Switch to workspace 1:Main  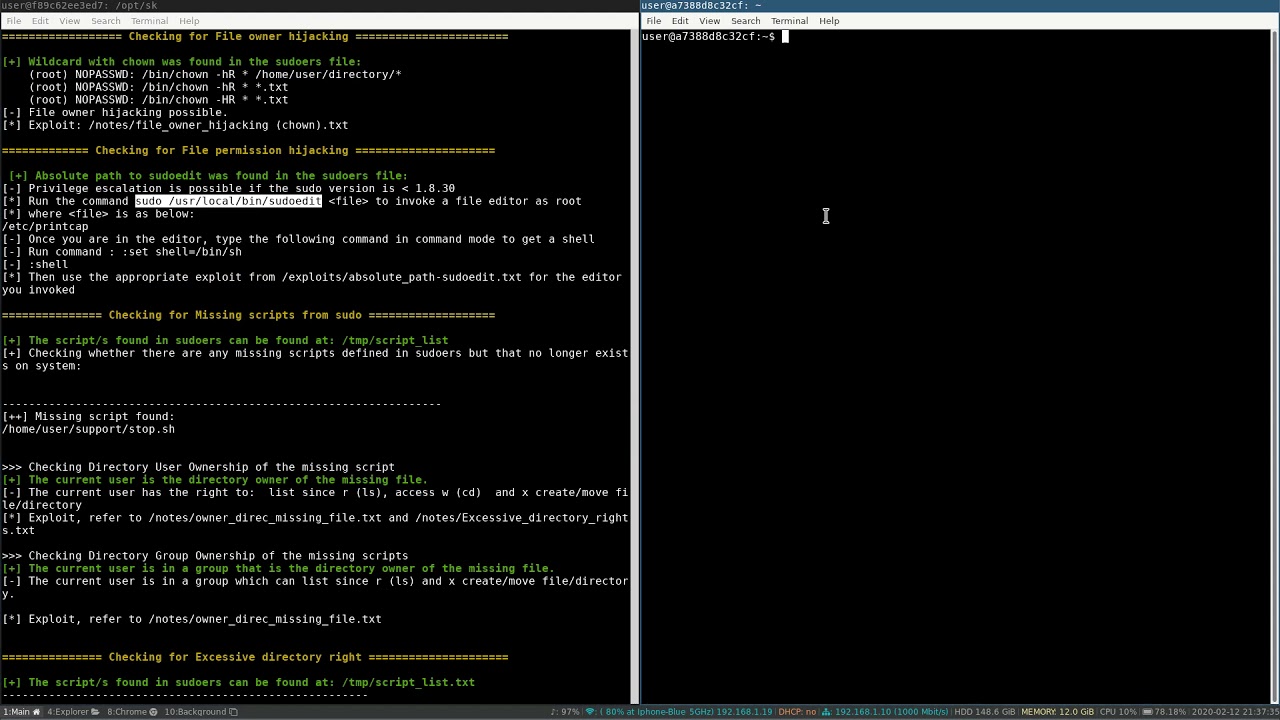21,712
